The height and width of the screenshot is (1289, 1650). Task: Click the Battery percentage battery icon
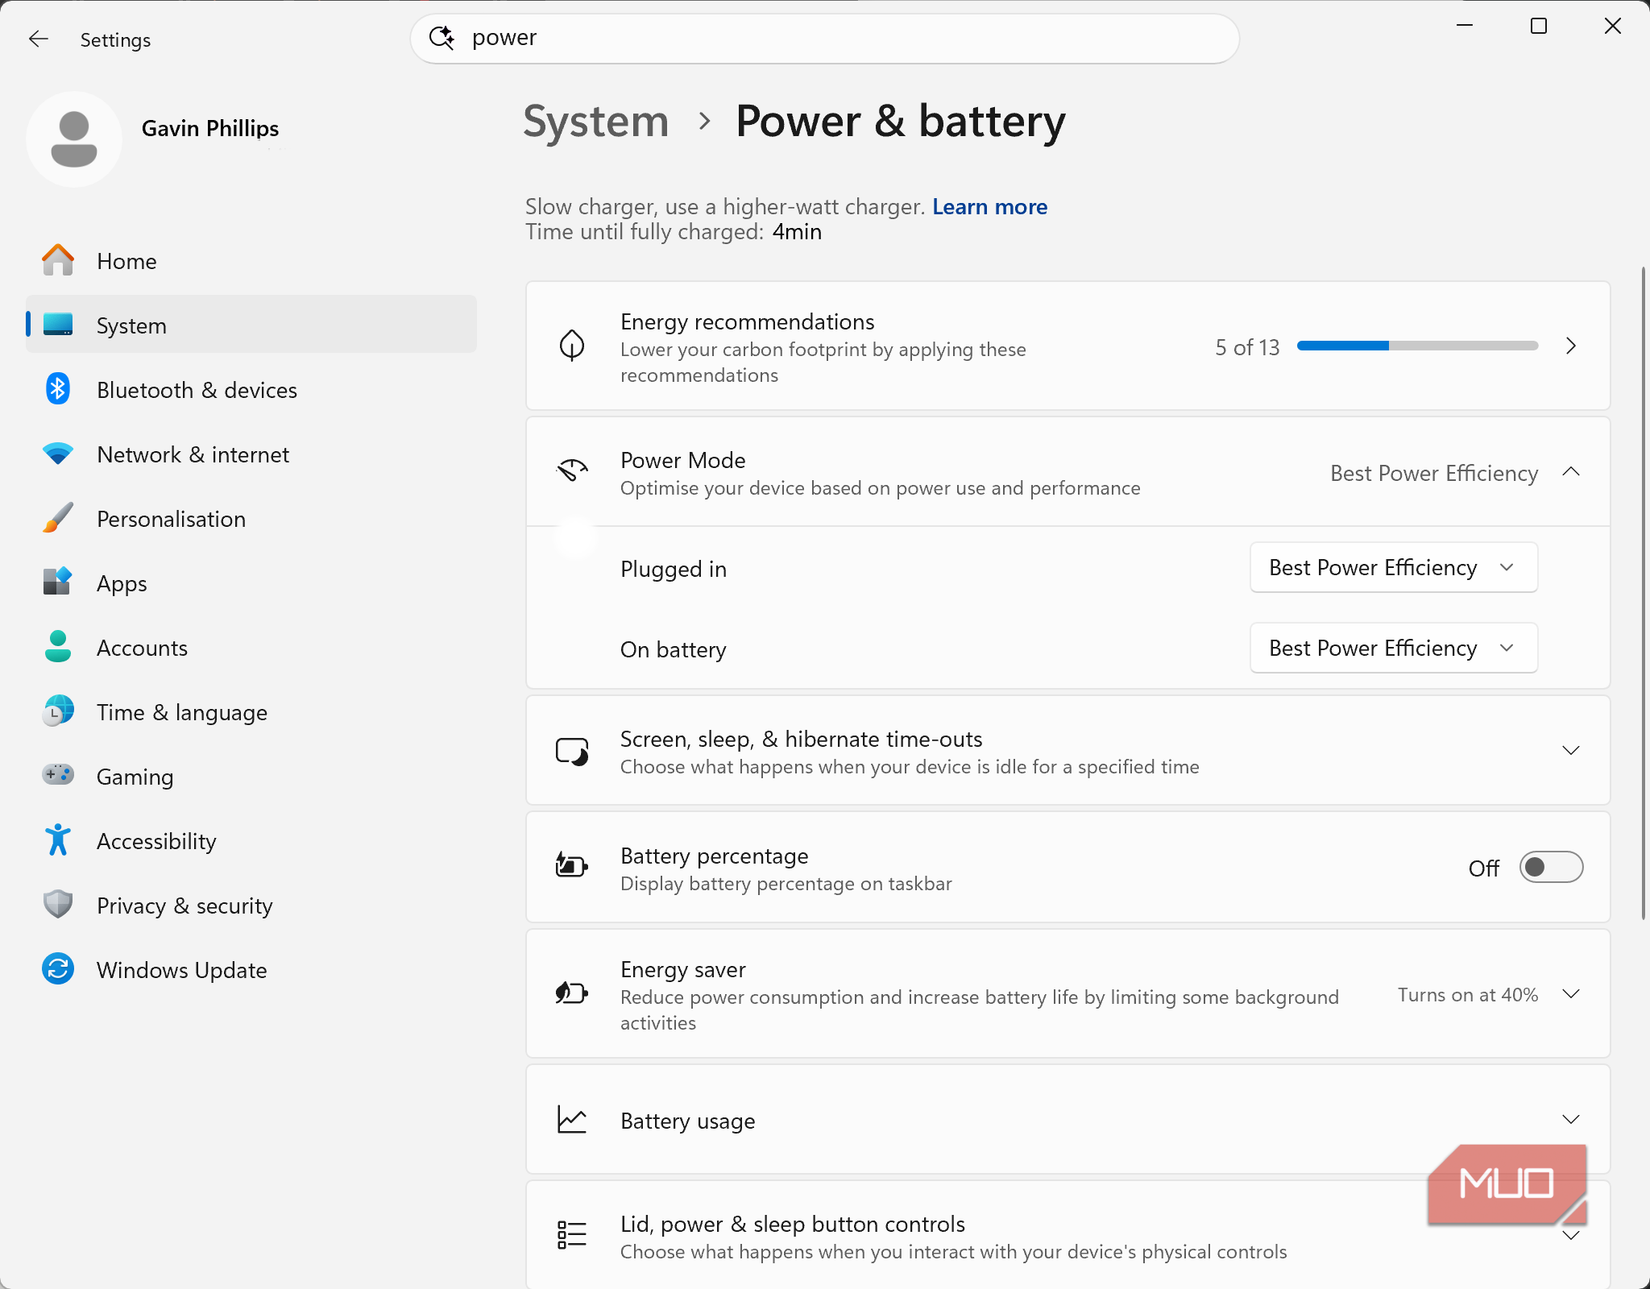(x=572, y=865)
